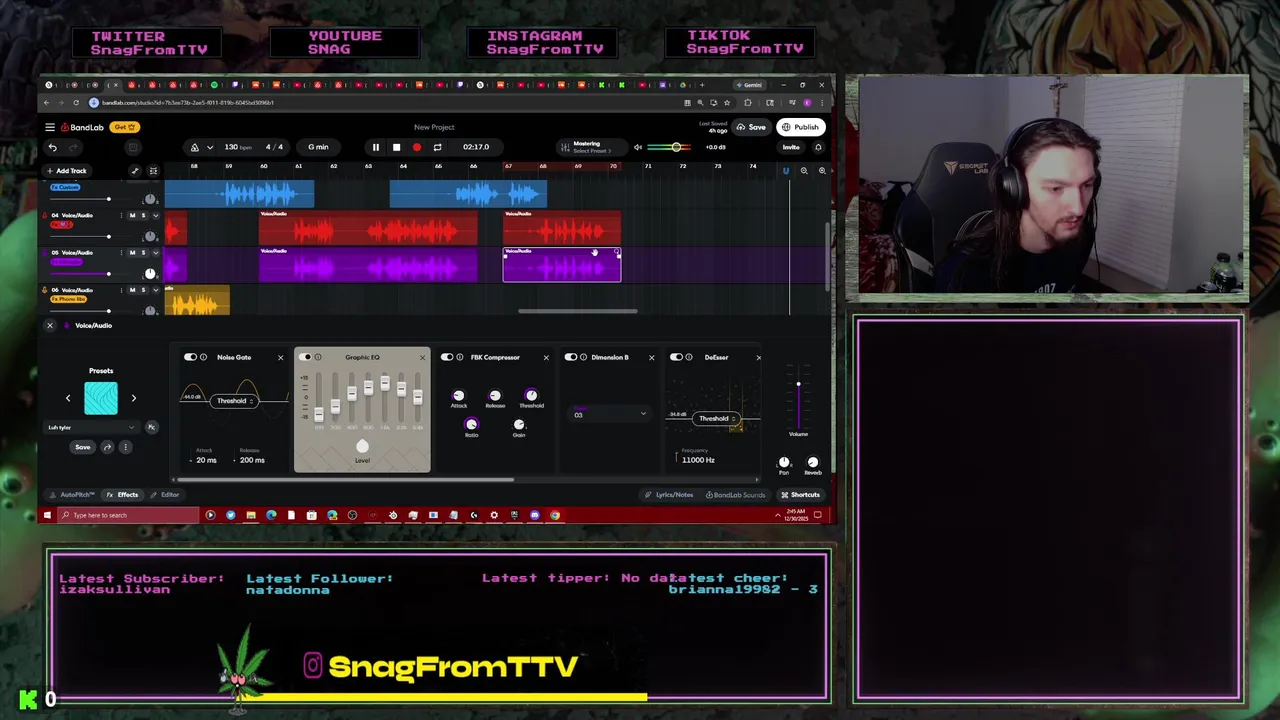Mute track 06 Voice/Audio
Screen dimensions: 1280x720
[x=132, y=290]
